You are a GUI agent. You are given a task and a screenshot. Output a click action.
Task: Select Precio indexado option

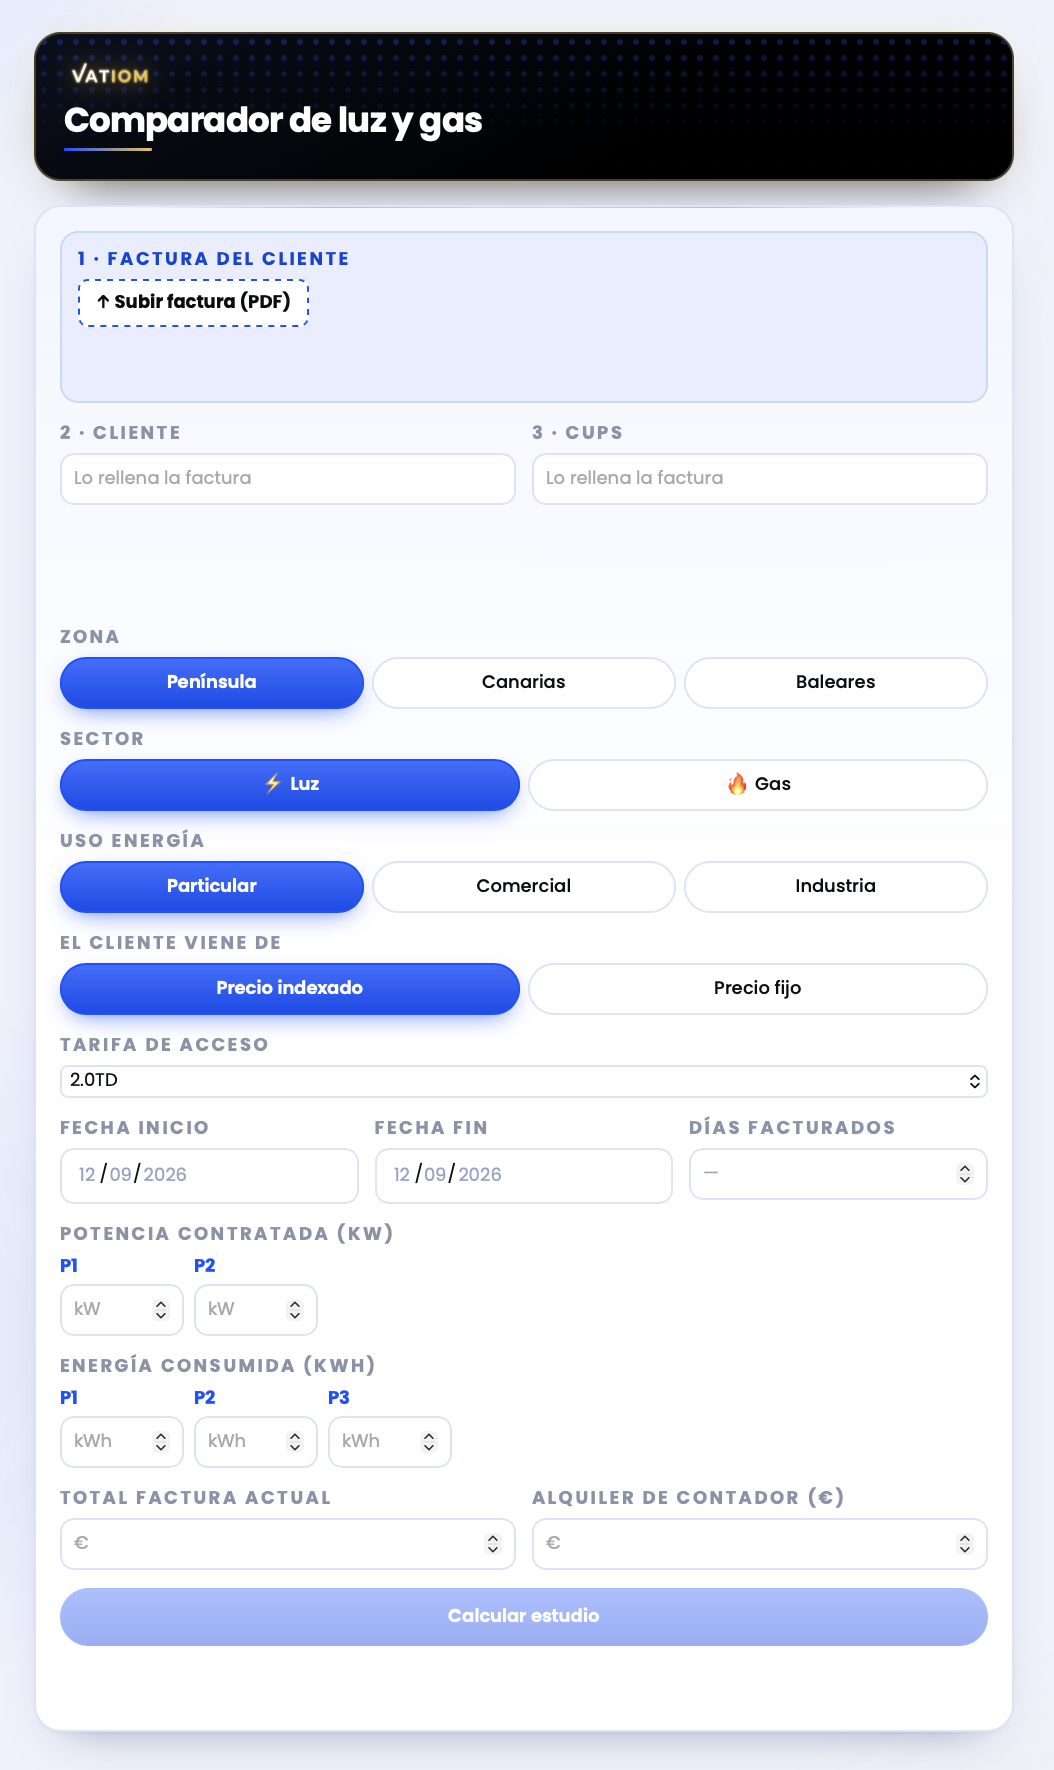click(290, 989)
